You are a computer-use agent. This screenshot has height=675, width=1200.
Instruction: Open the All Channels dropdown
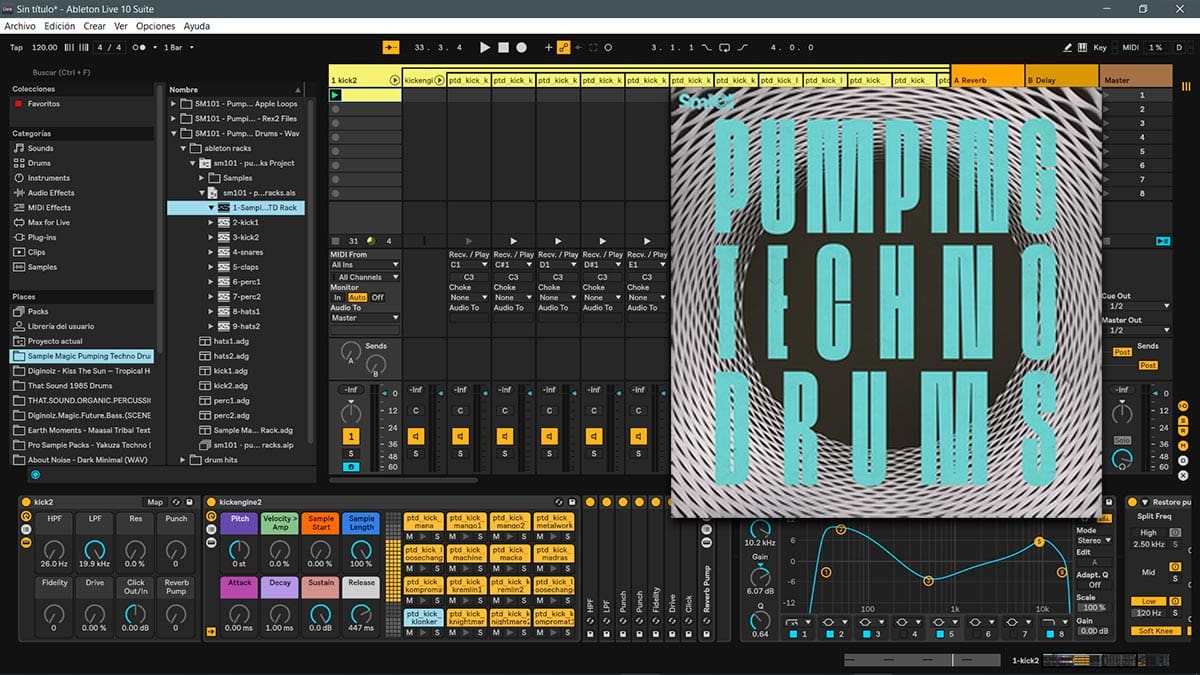click(367, 277)
